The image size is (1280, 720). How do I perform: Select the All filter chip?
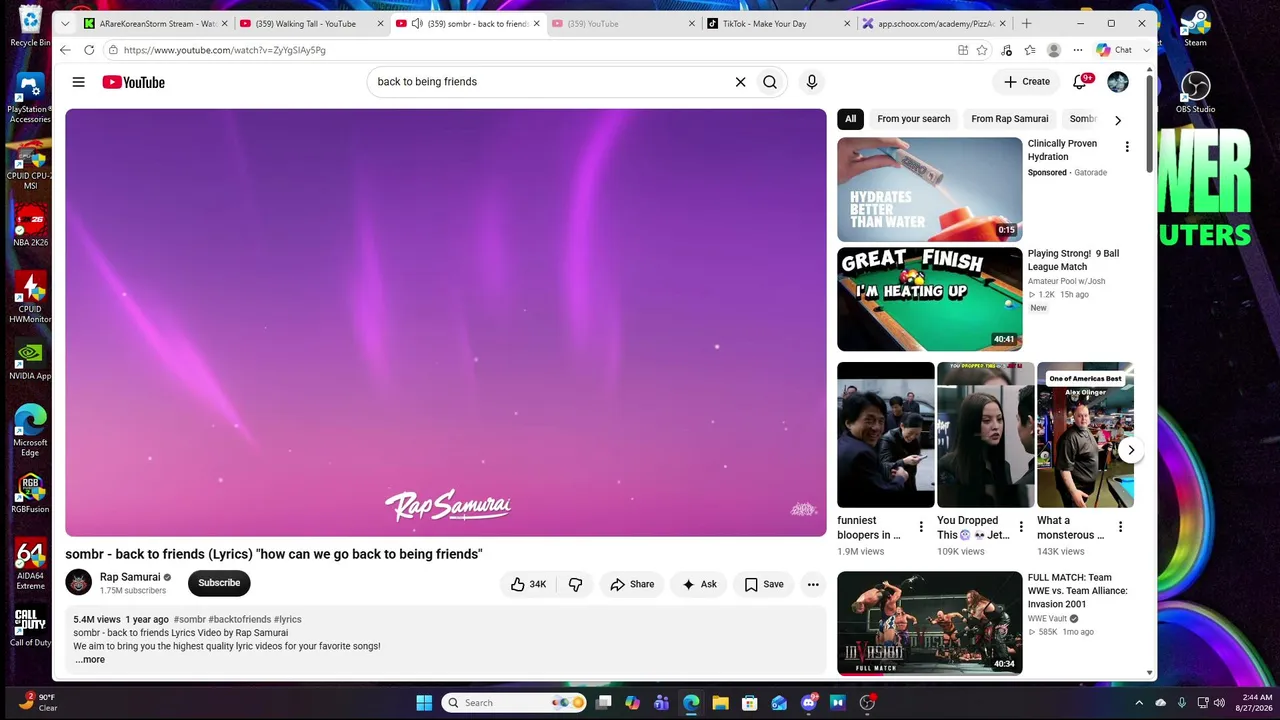click(850, 119)
